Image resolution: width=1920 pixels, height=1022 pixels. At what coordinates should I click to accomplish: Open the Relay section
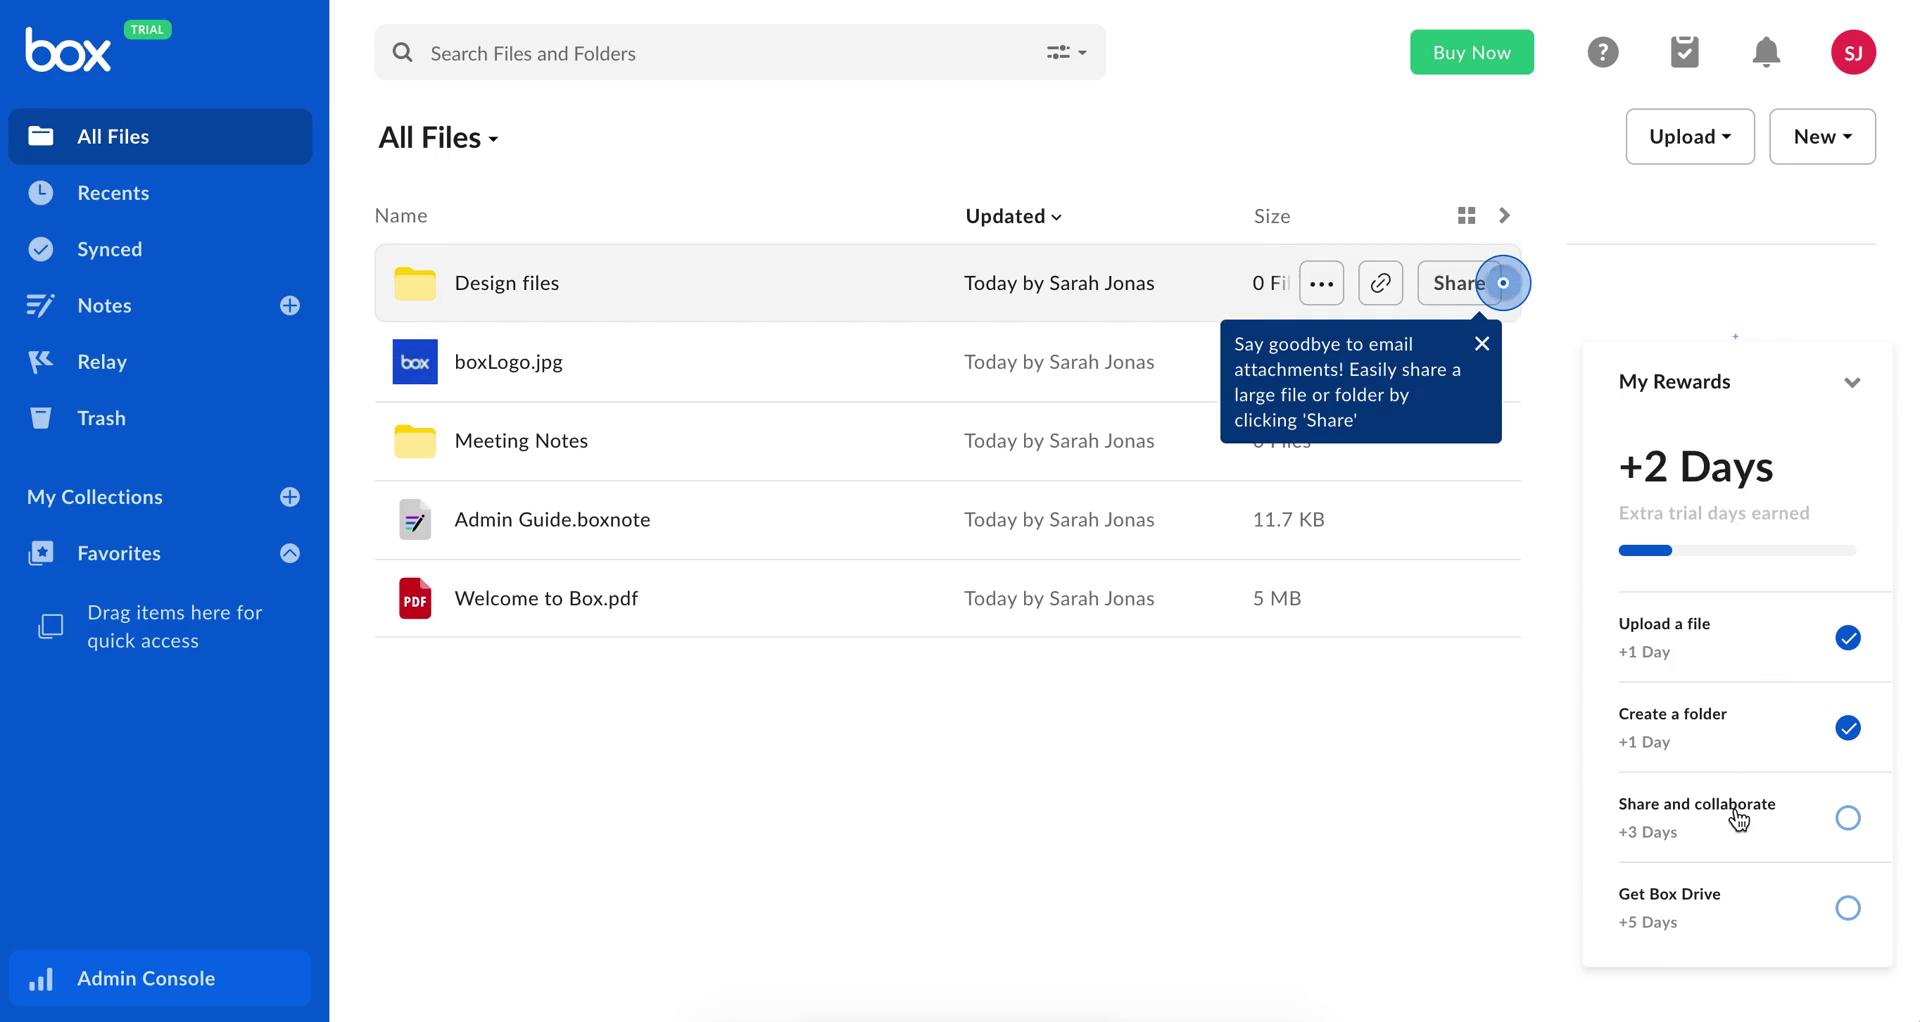(x=102, y=361)
